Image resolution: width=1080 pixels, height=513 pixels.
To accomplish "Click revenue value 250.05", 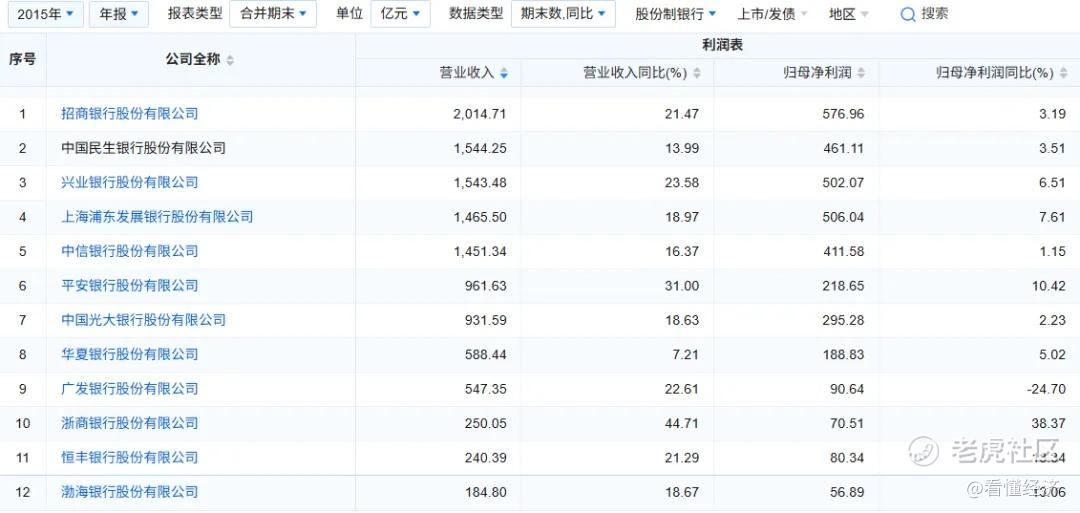I will point(486,423).
